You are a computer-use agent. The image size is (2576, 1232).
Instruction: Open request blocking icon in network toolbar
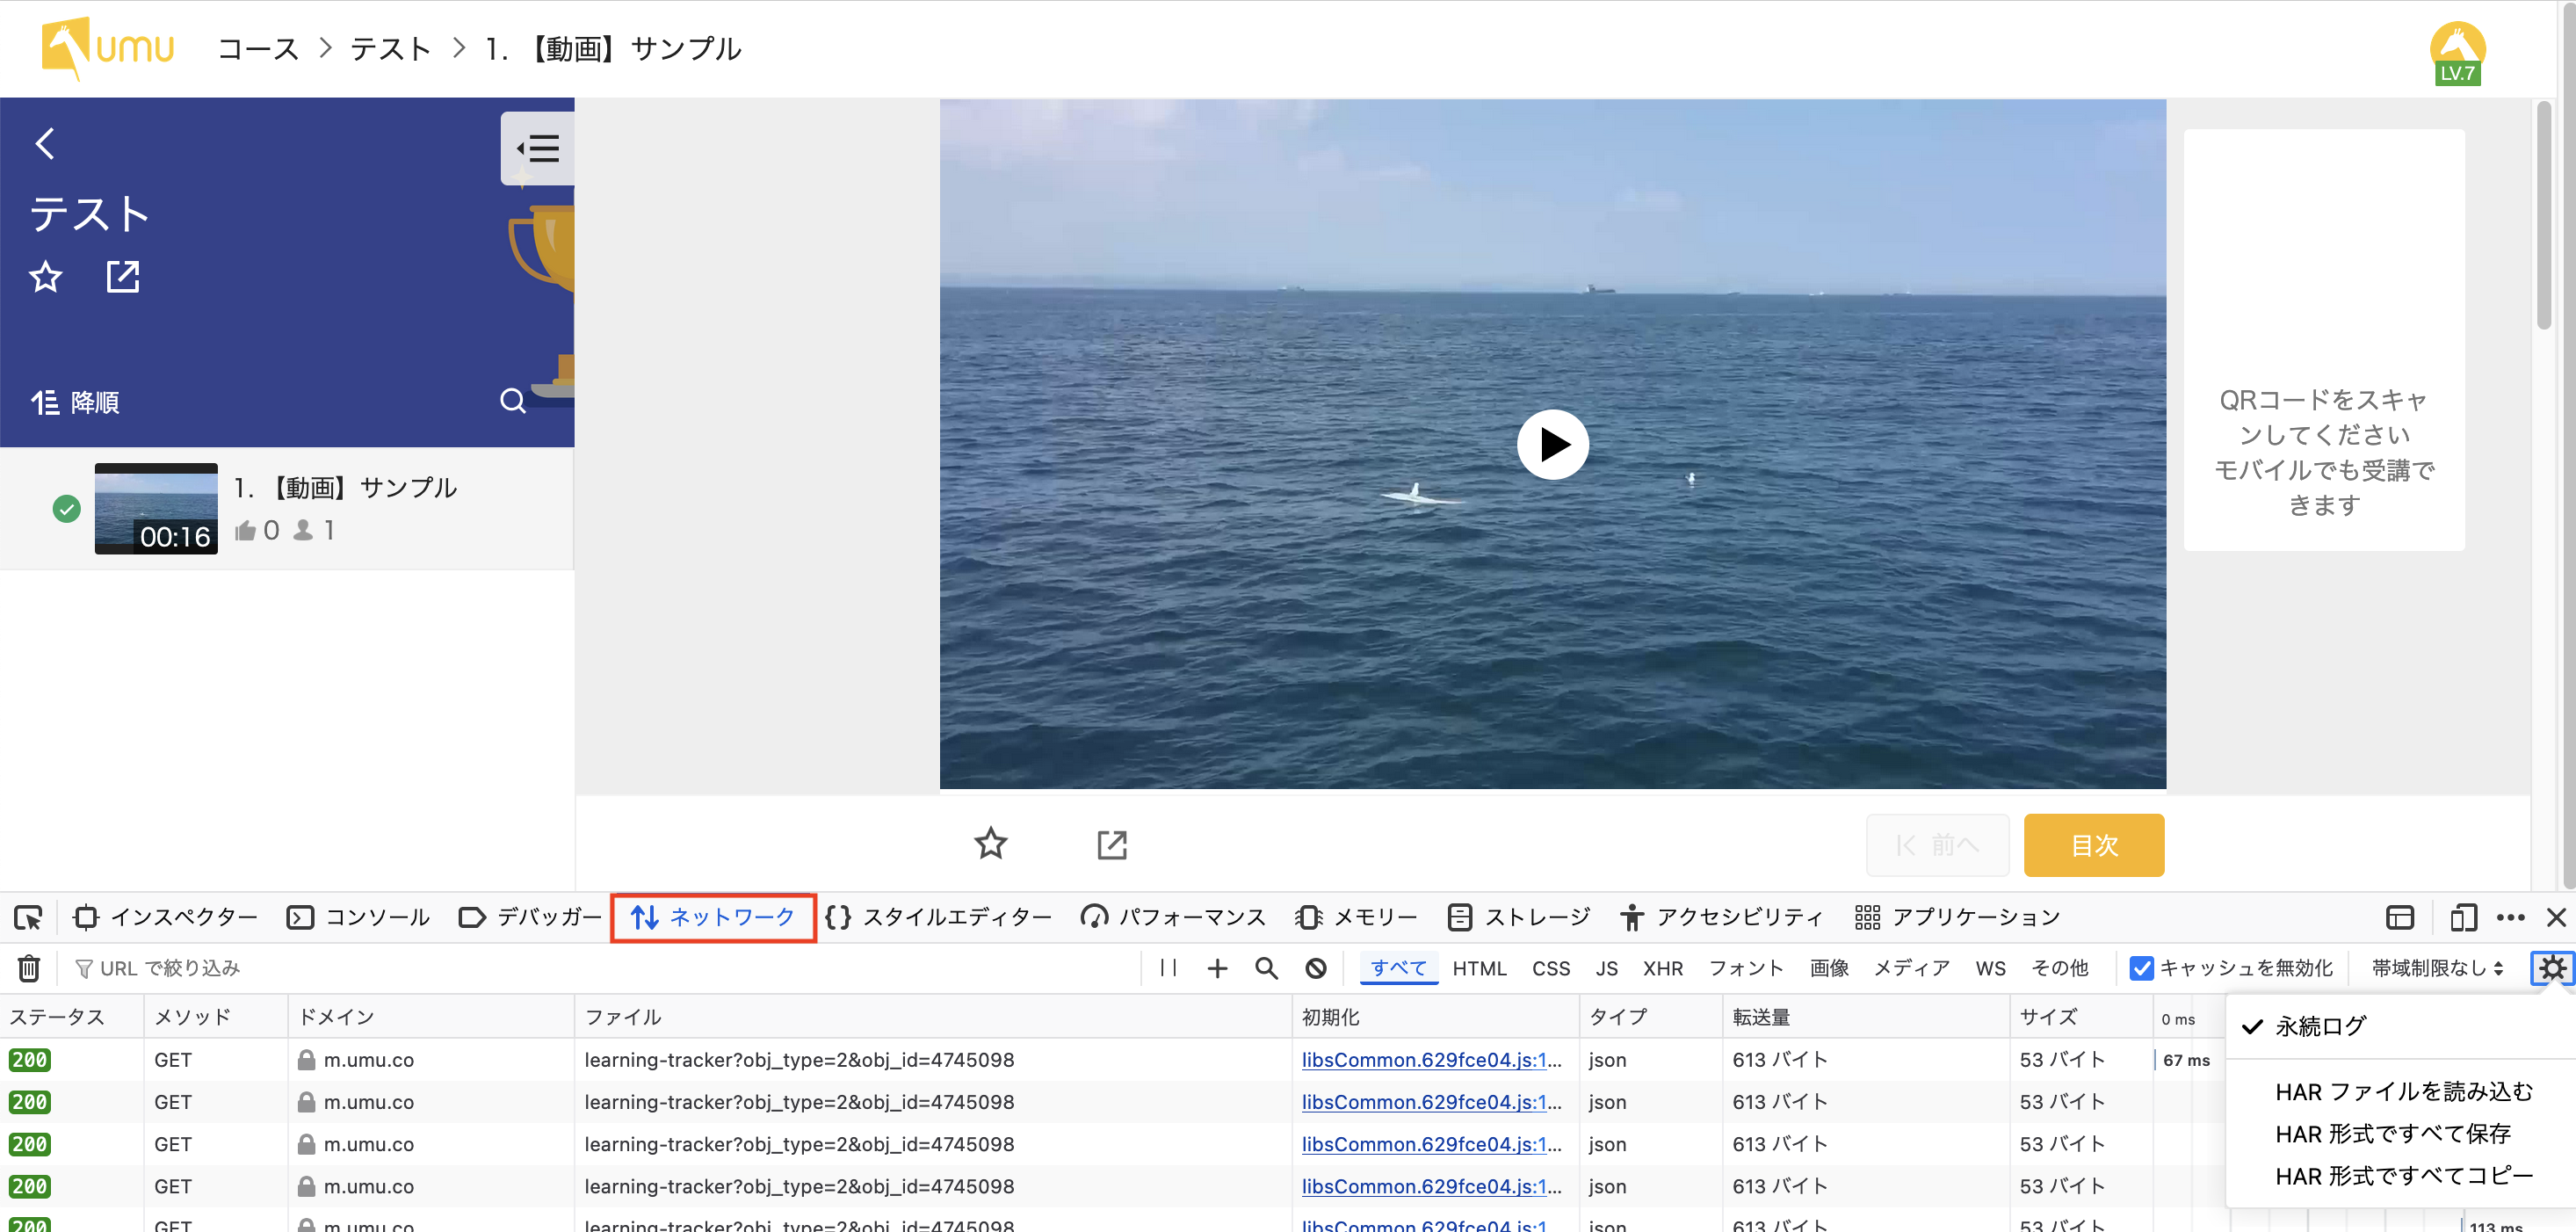(1315, 967)
